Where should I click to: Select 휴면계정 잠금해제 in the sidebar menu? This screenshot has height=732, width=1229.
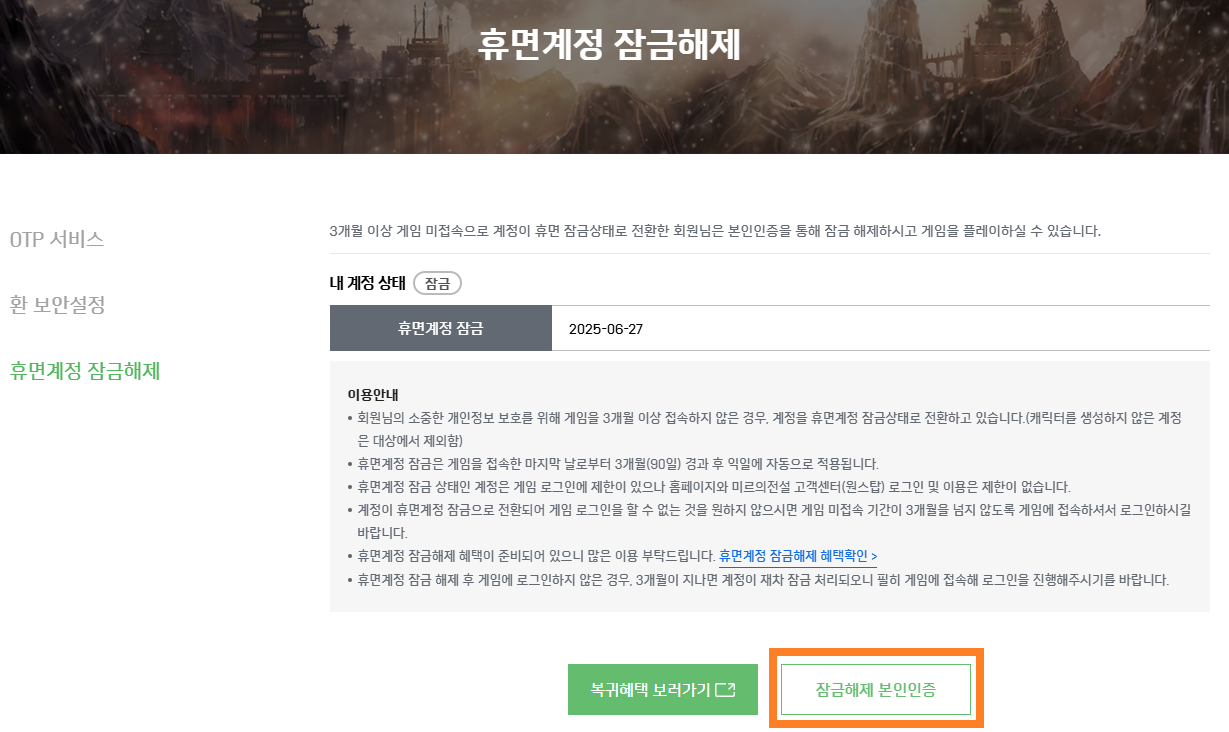85,371
